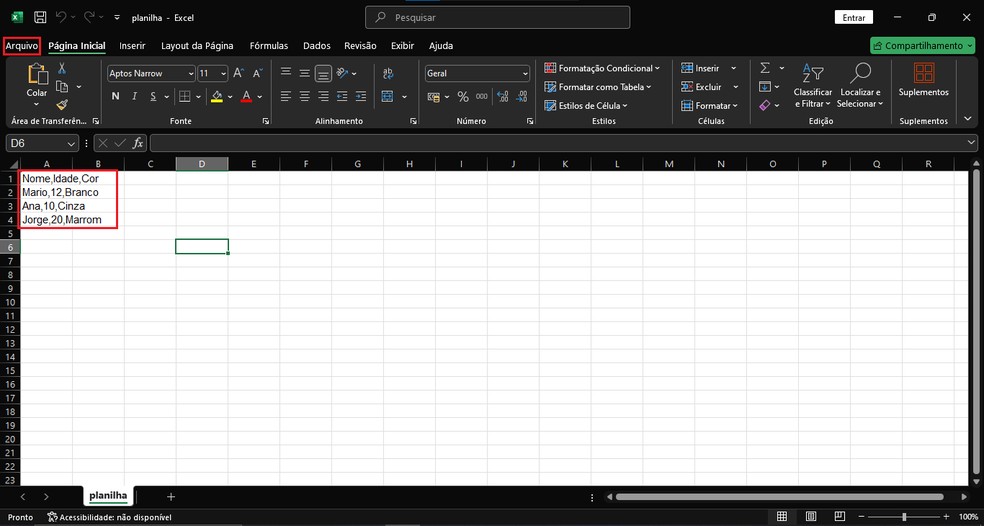
Task: Click the Entrar sign-in button
Action: [853, 18]
